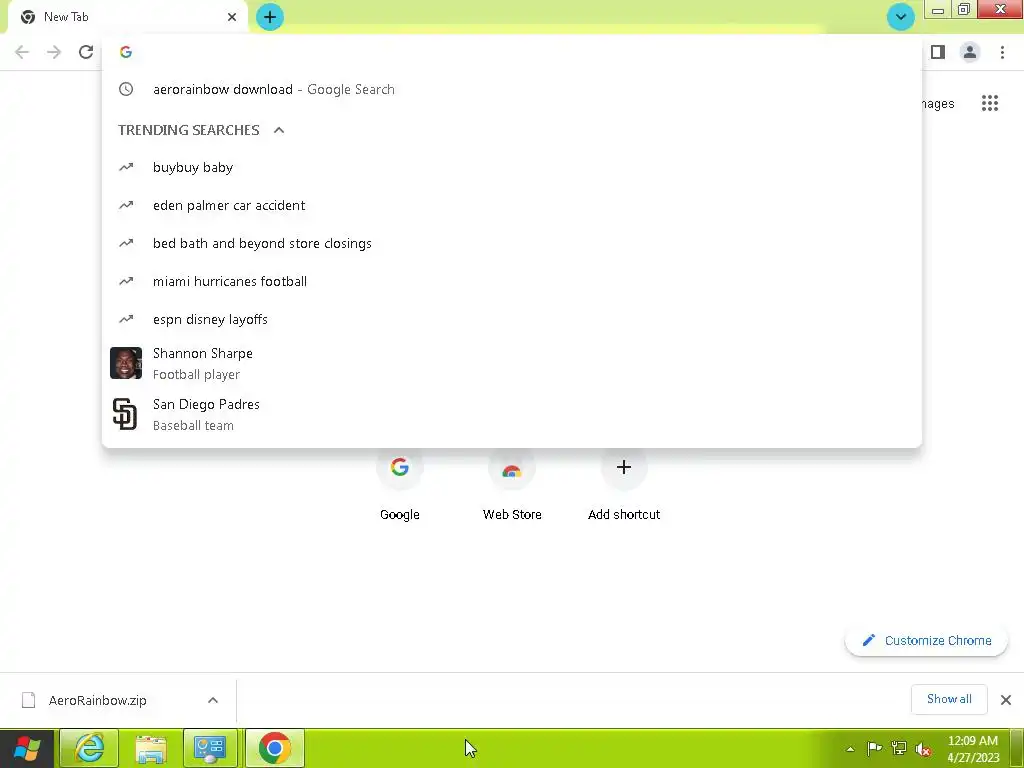
Task: Close the New Tab tab
Action: (232, 17)
